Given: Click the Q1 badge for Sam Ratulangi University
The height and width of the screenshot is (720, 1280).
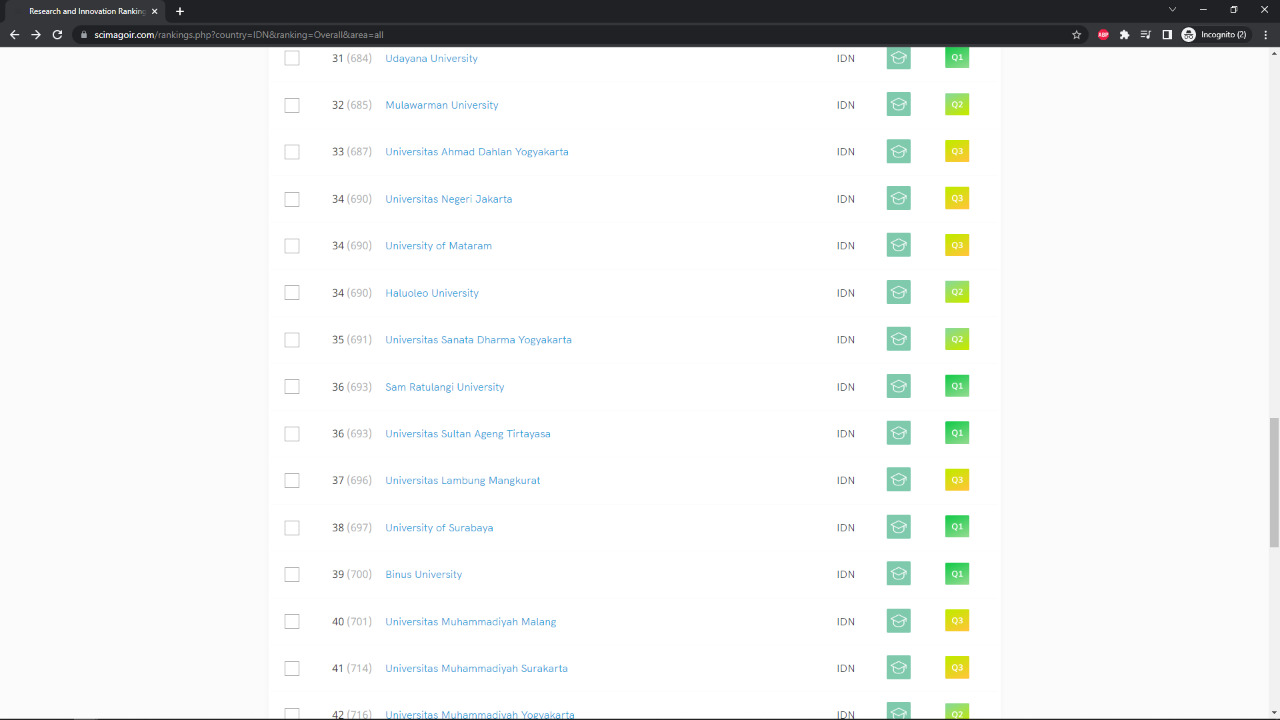Looking at the screenshot, I should point(957,386).
